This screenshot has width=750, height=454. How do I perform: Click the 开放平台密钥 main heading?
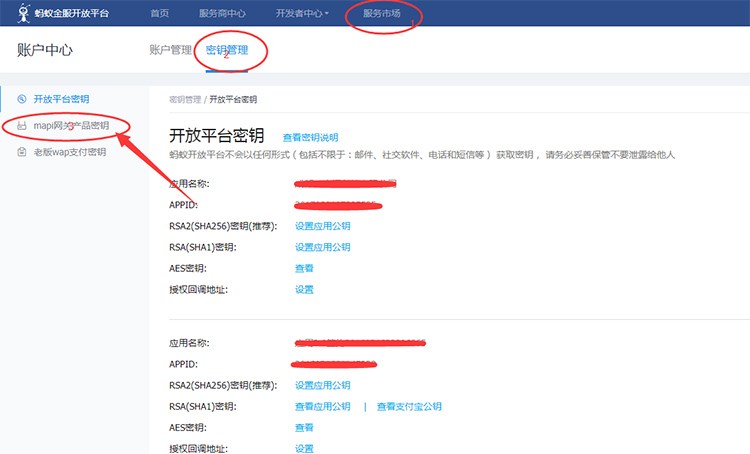tap(217, 136)
